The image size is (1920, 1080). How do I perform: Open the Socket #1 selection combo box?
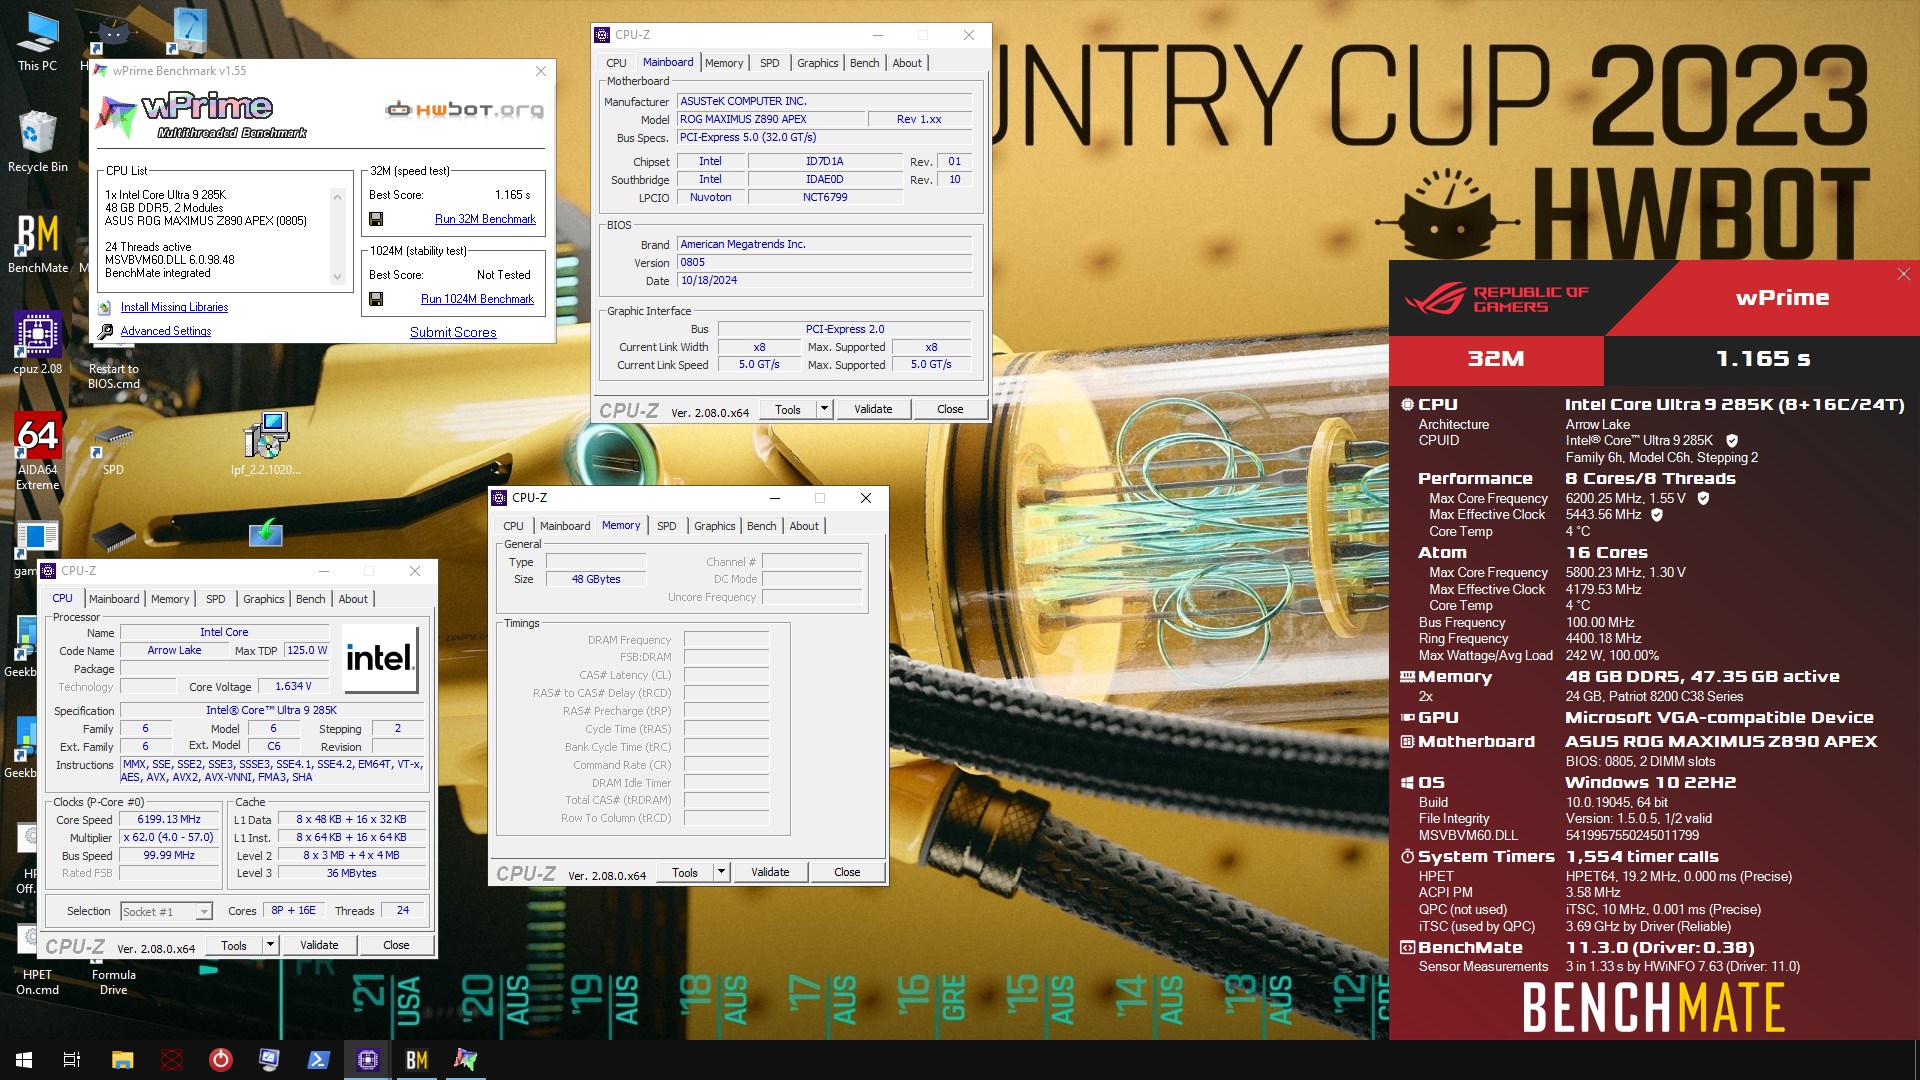166,912
